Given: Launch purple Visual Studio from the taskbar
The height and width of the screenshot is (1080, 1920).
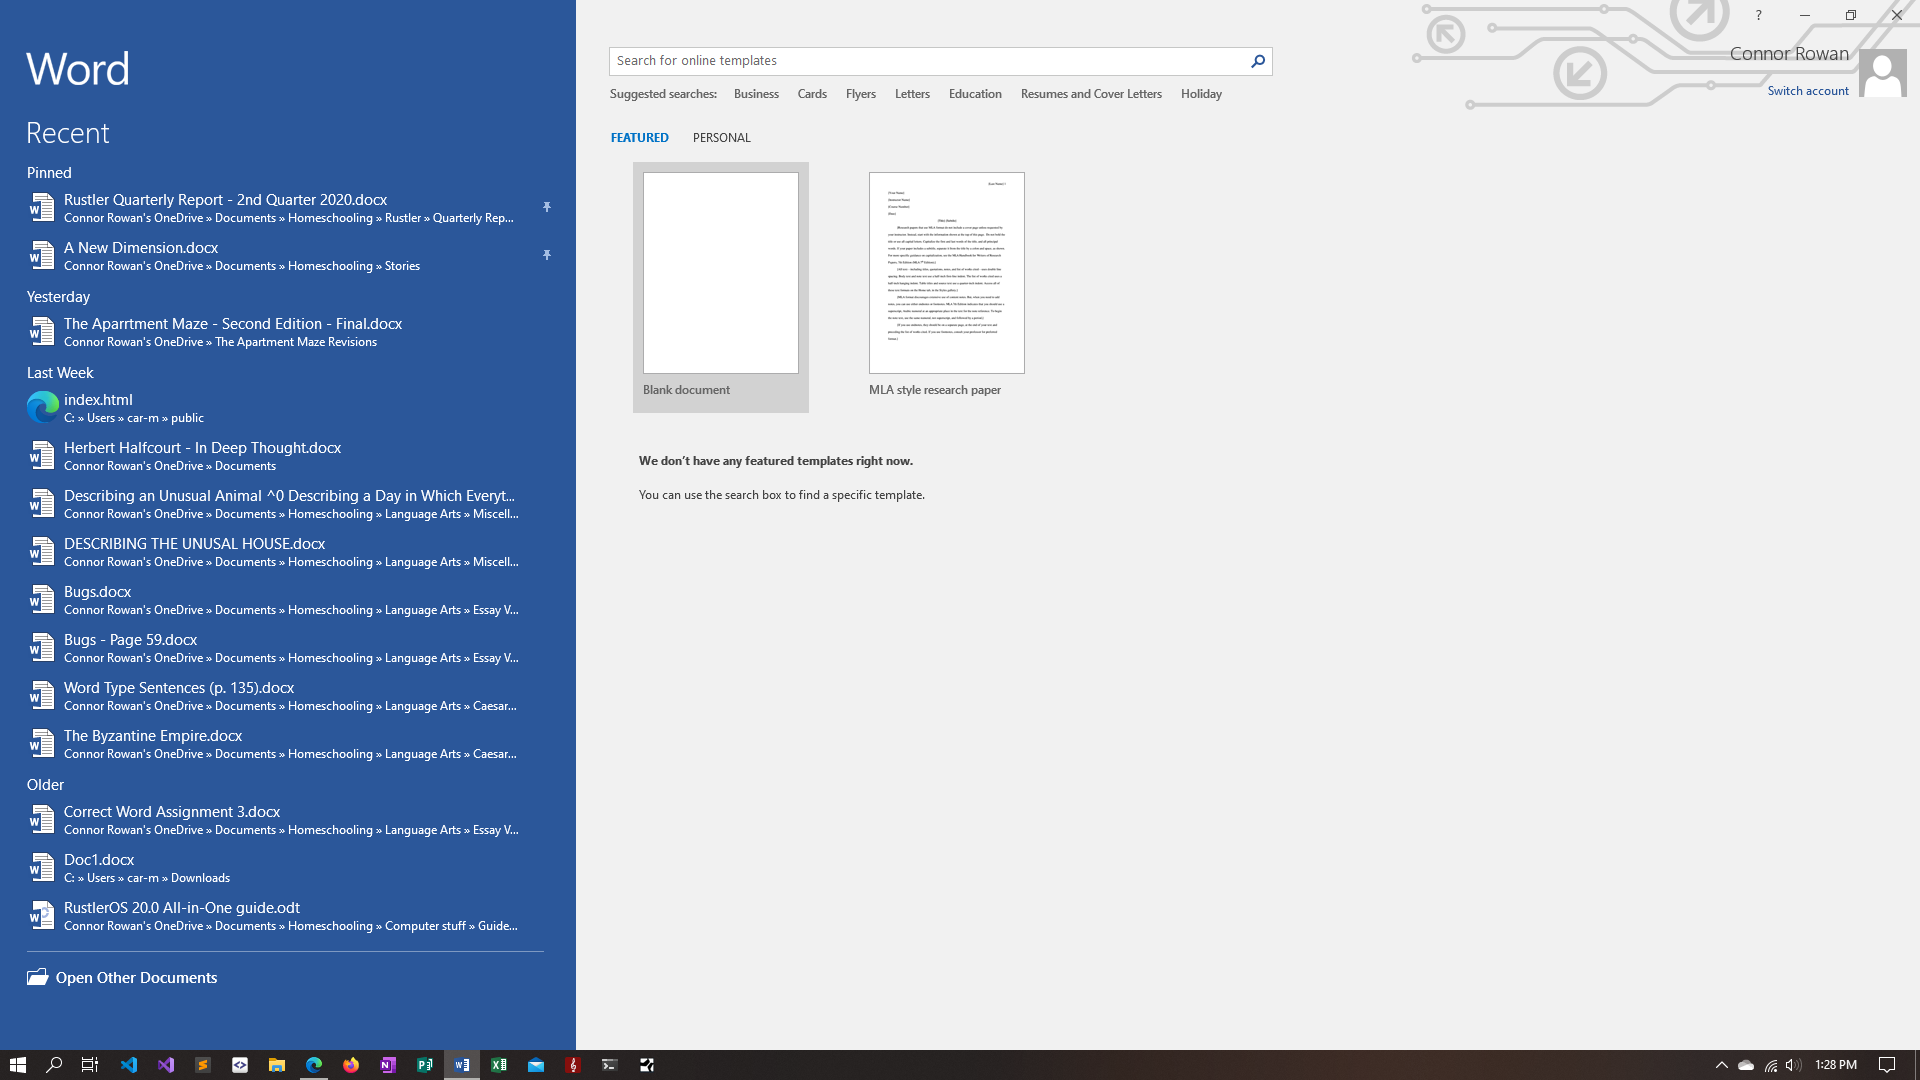Looking at the screenshot, I should 166,1065.
